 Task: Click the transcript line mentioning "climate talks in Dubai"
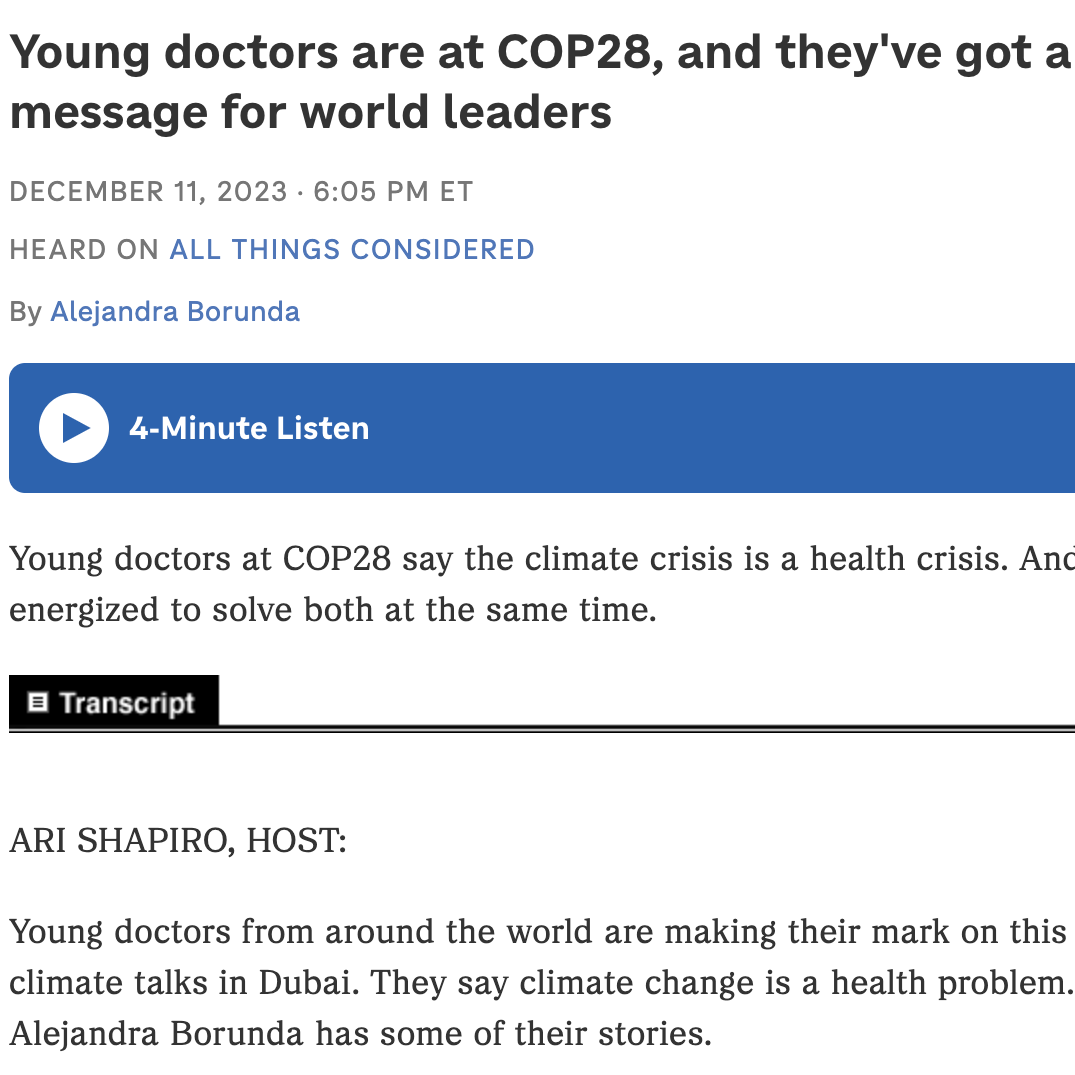pos(540,982)
